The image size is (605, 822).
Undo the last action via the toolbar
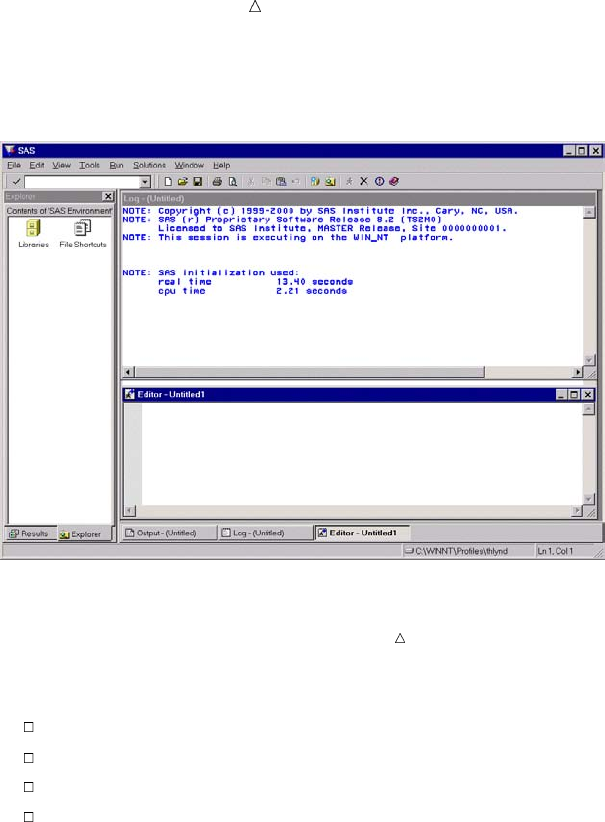296,181
